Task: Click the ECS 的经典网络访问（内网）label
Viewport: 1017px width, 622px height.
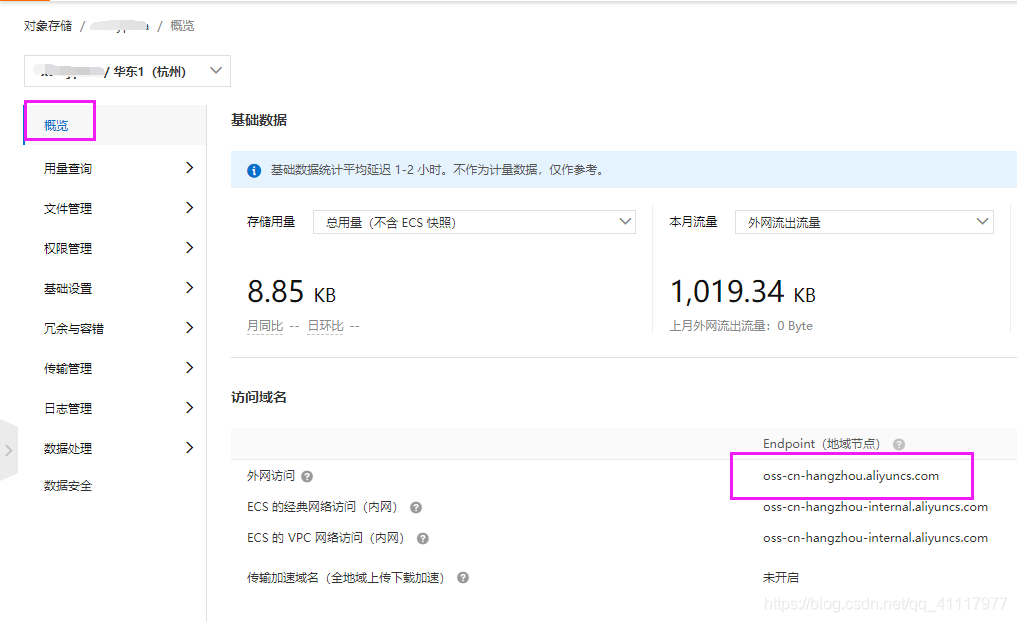Action: [x=323, y=507]
